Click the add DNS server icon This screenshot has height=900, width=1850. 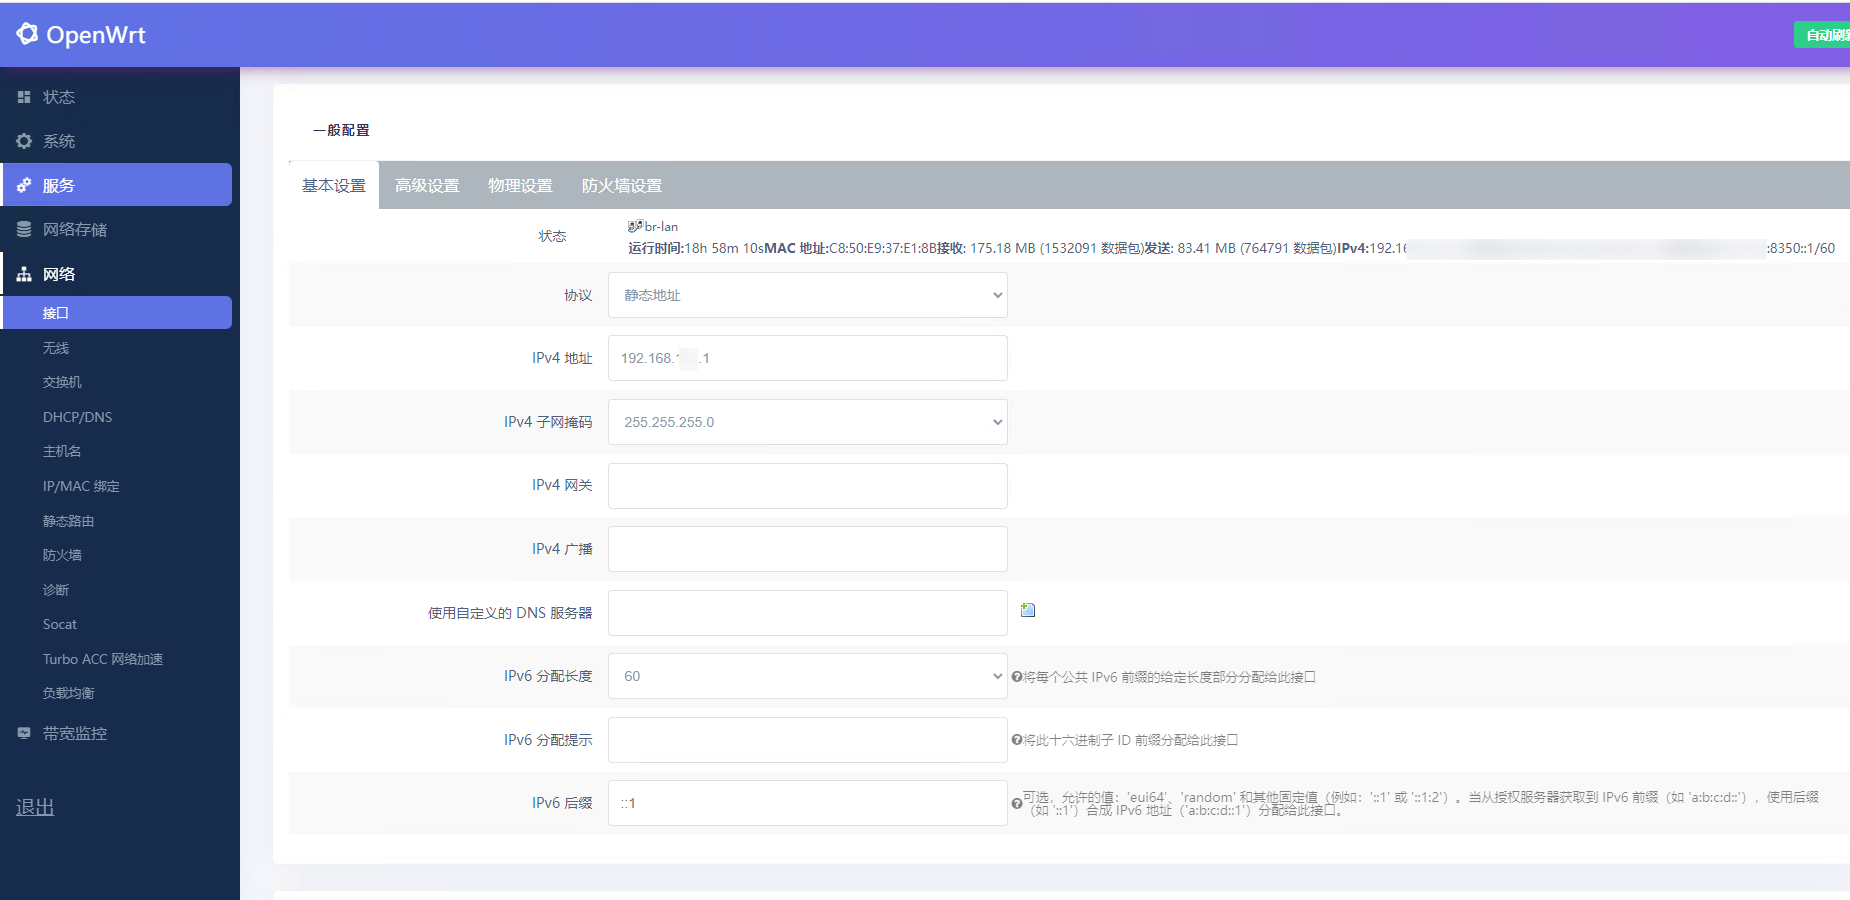1028,610
